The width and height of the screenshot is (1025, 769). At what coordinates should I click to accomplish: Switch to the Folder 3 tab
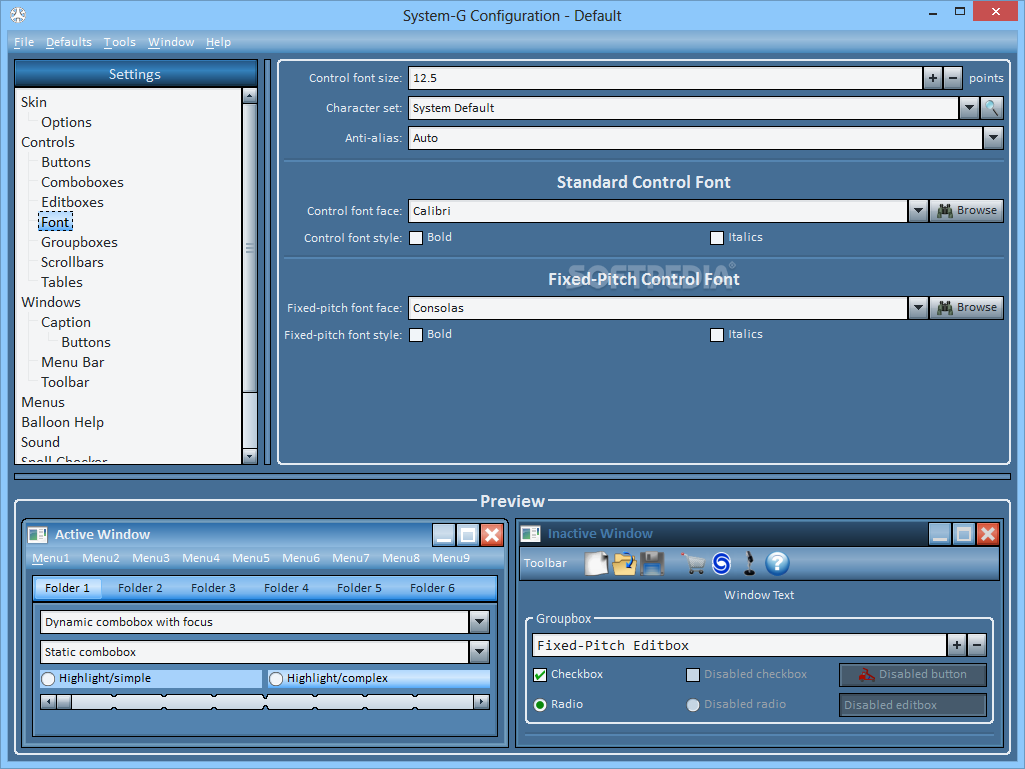(x=213, y=588)
